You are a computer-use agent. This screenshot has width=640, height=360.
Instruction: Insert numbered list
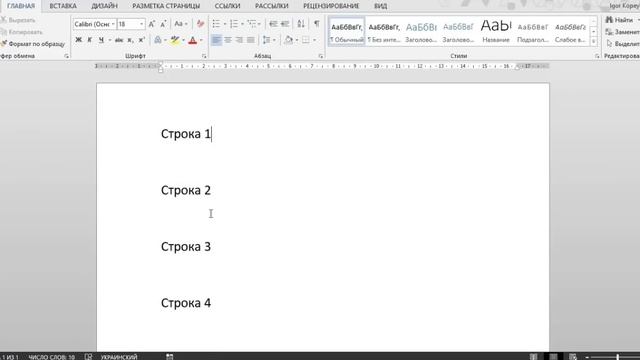click(x=234, y=24)
